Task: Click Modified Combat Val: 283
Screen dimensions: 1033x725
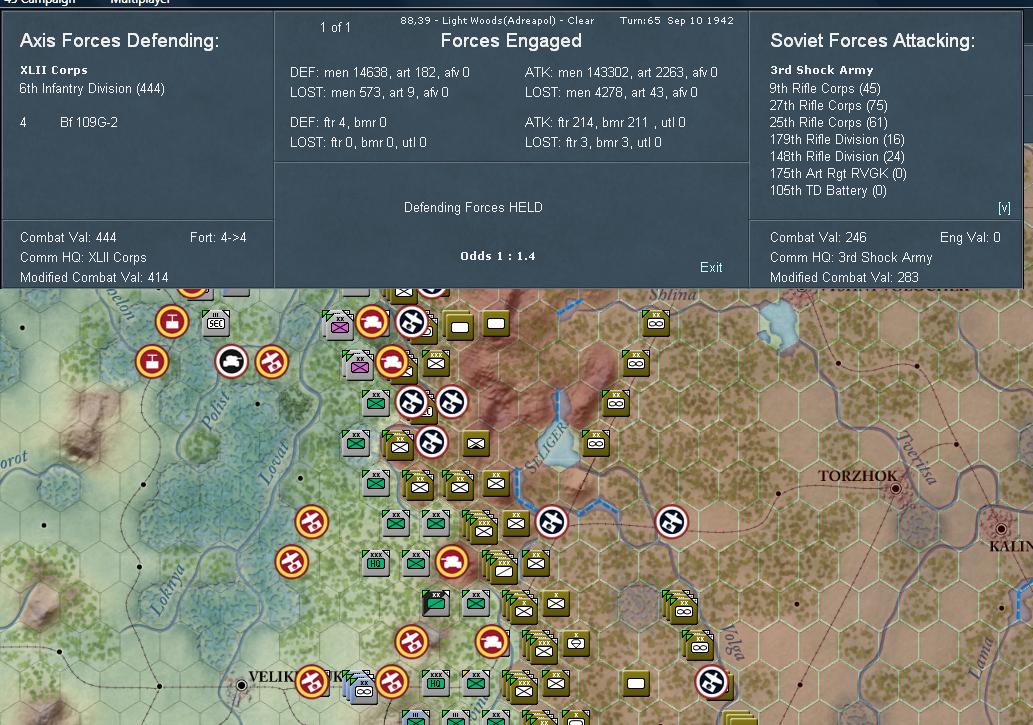Action: 844,277
